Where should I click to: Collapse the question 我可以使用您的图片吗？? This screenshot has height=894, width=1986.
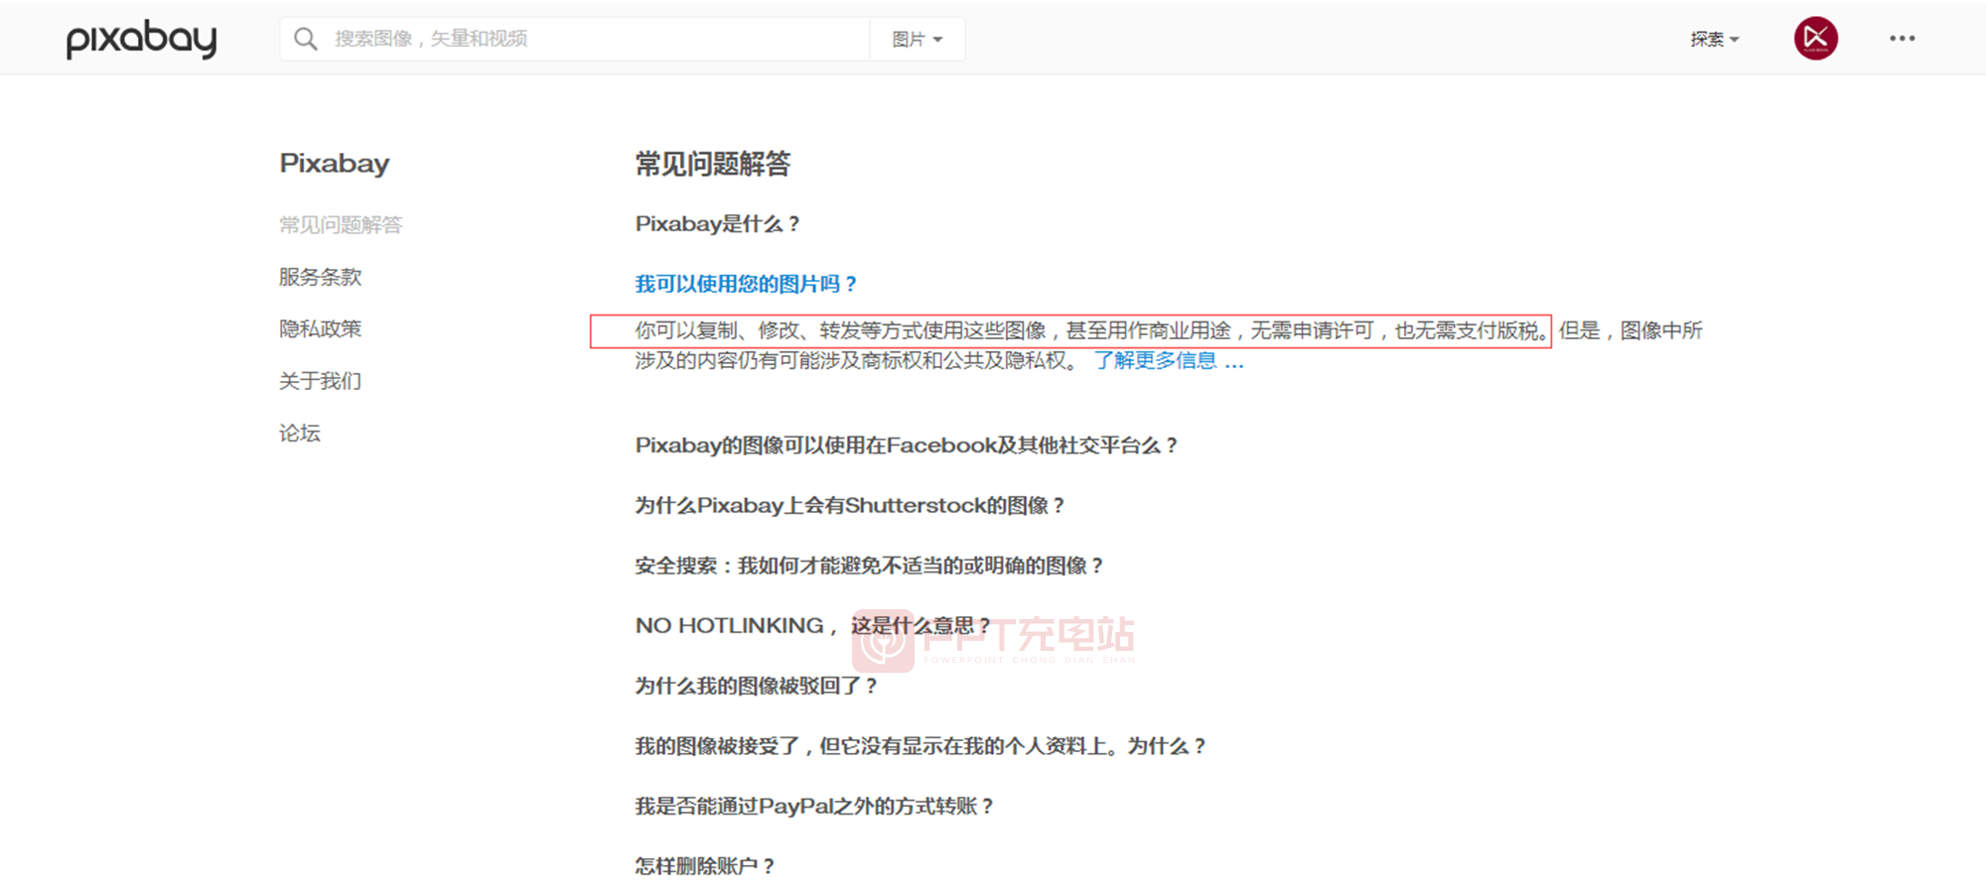[746, 284]
